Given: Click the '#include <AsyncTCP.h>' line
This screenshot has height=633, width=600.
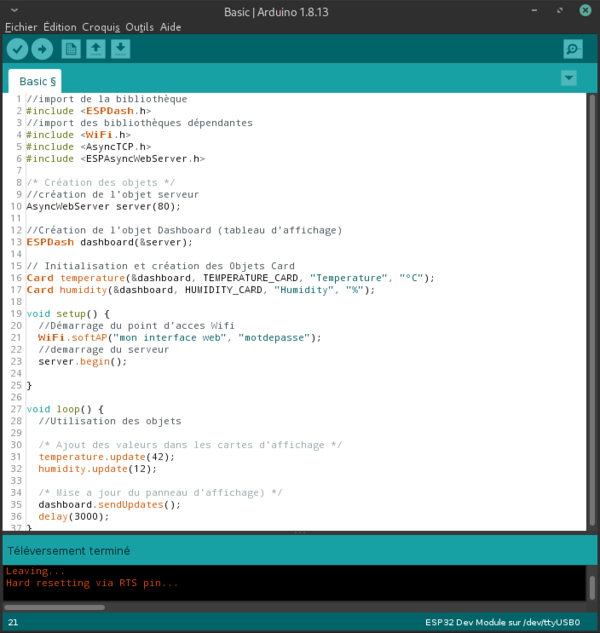Looking at the screenshot, I should point(89,147).
